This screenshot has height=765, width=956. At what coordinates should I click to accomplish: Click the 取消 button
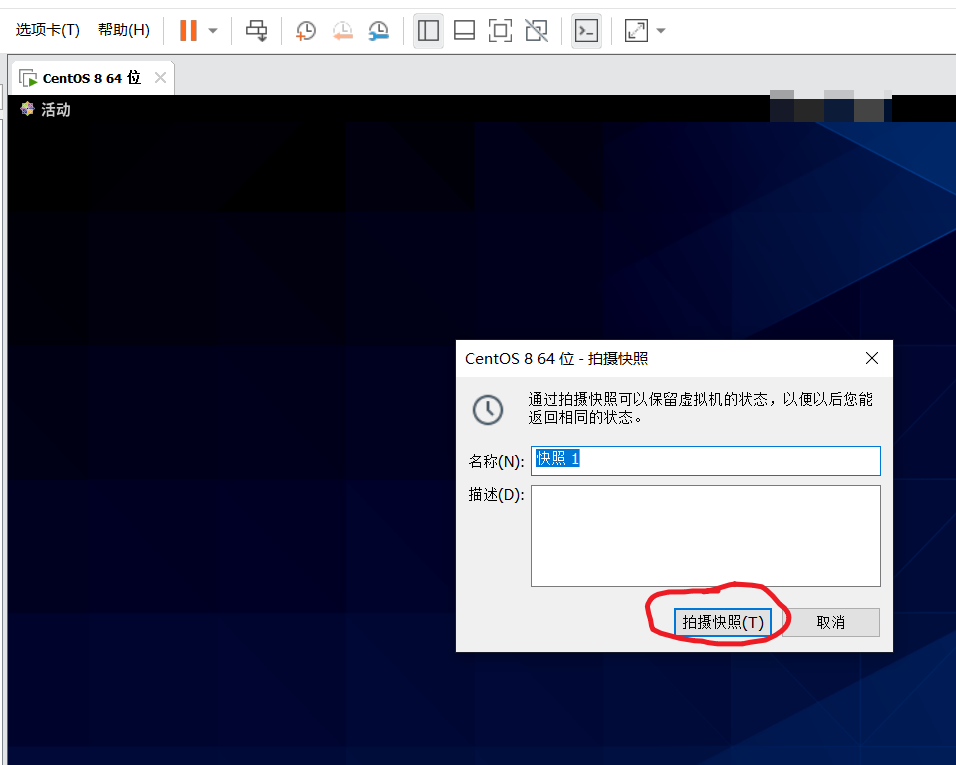(x=830, y=622)
